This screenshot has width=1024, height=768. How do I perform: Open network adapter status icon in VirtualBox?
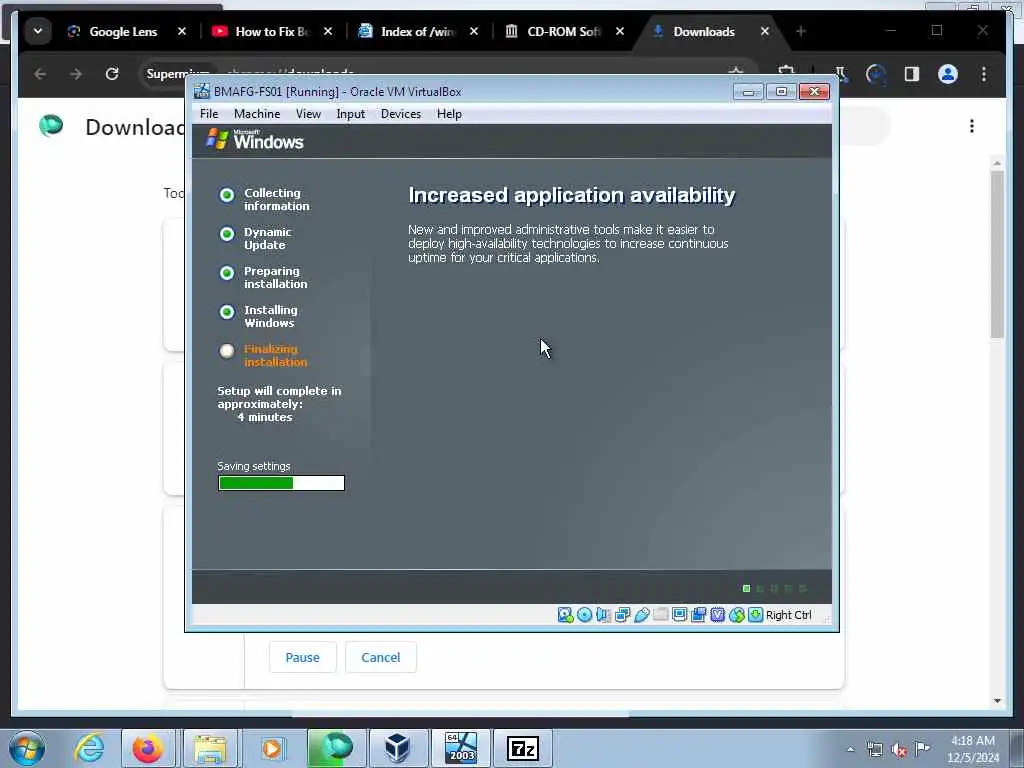tap(622, 615)
